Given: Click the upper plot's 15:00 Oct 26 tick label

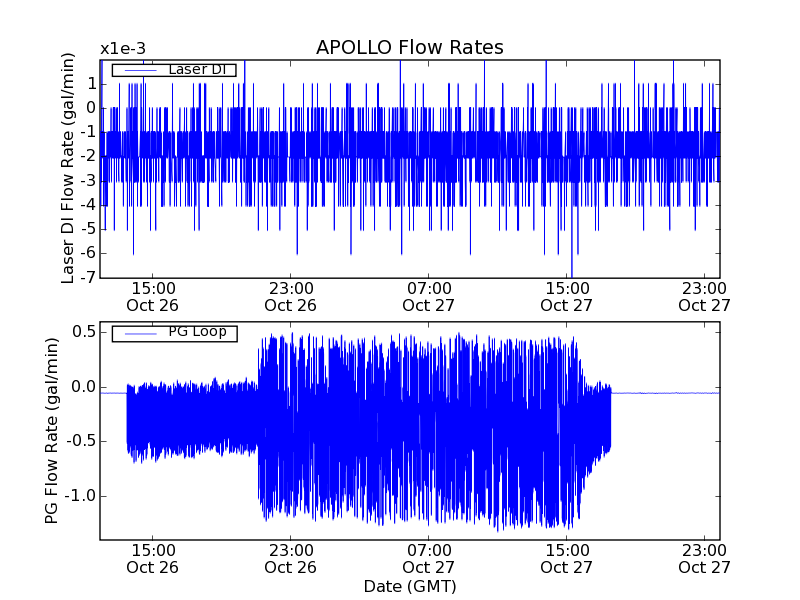Looking at the screenshot, I should coord(152,296).
